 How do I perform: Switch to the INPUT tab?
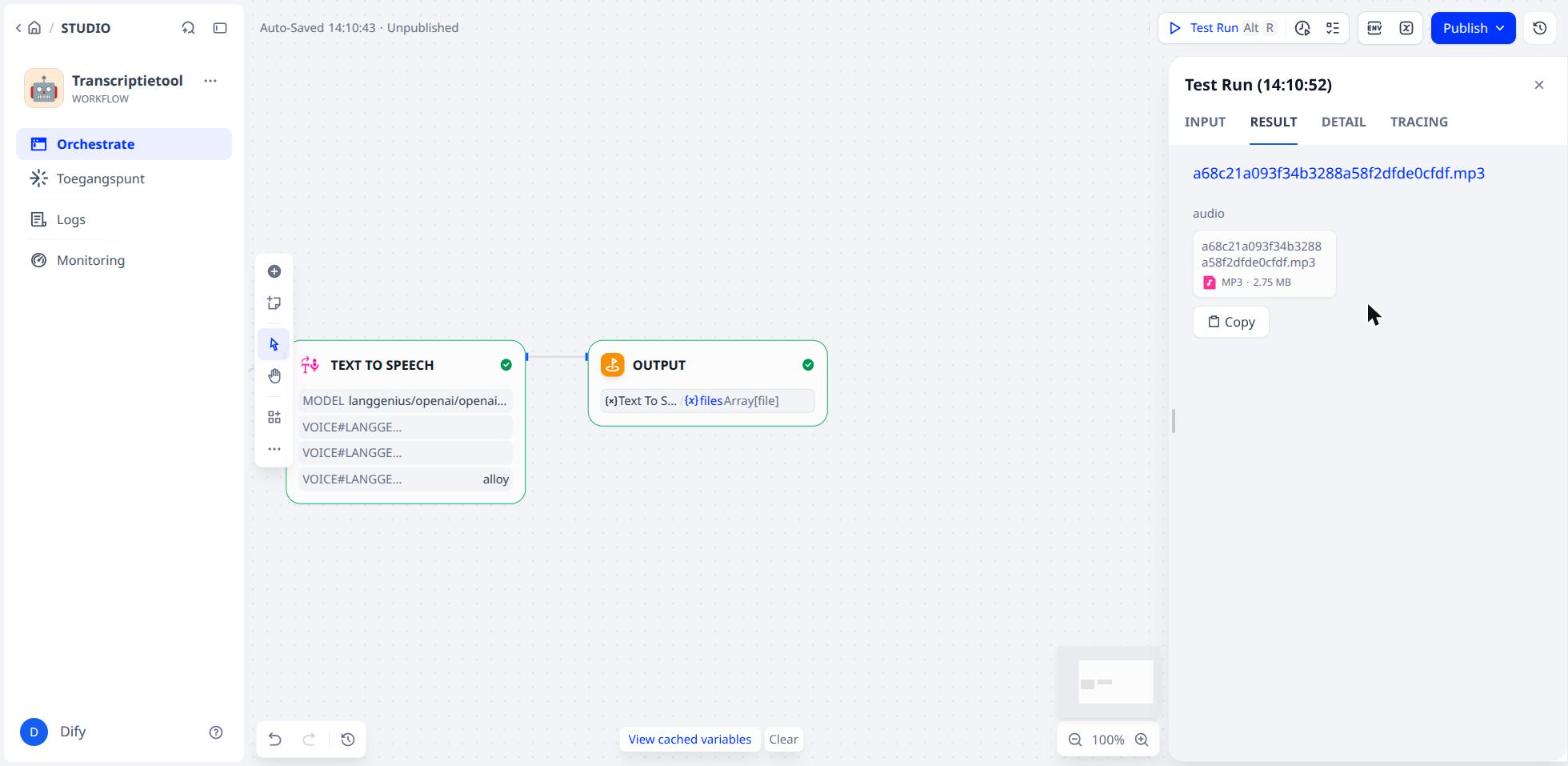[x=1205, y=122]
